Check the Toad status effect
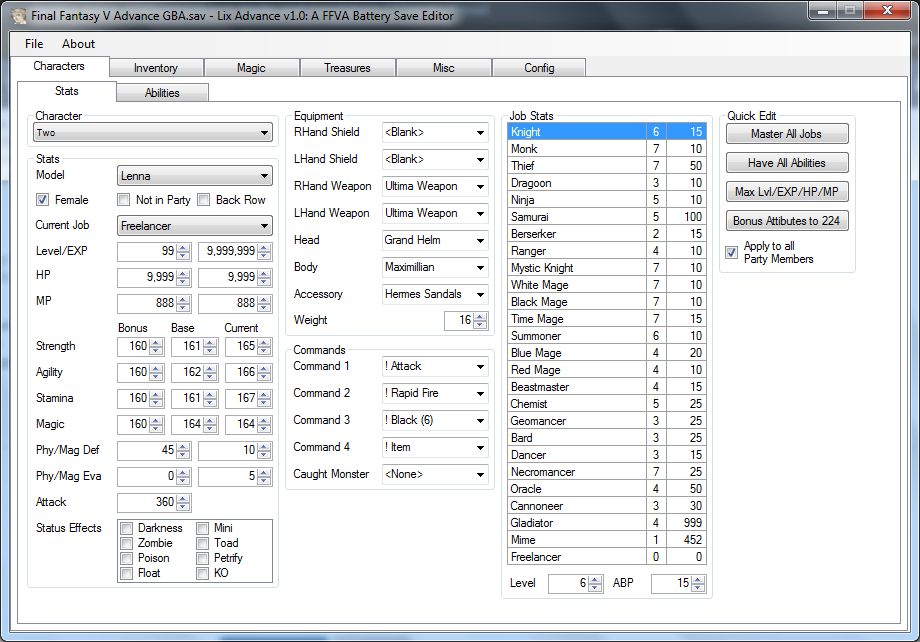 (202, 543)
